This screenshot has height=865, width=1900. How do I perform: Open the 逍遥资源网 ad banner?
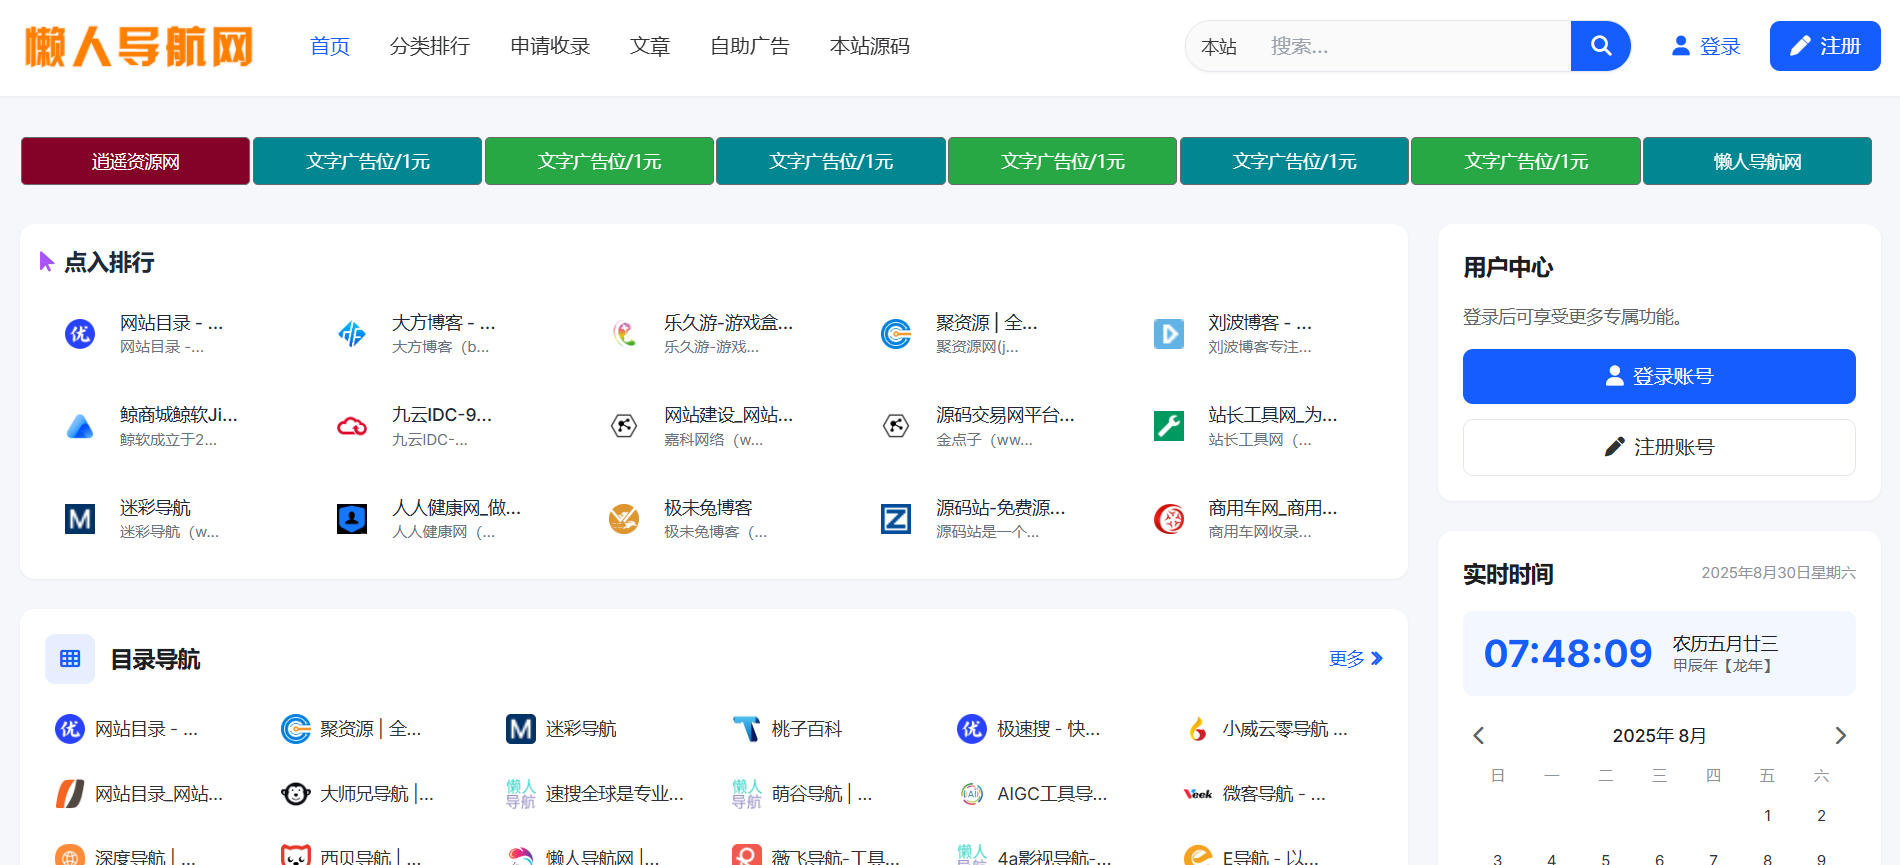click(135, 161)
